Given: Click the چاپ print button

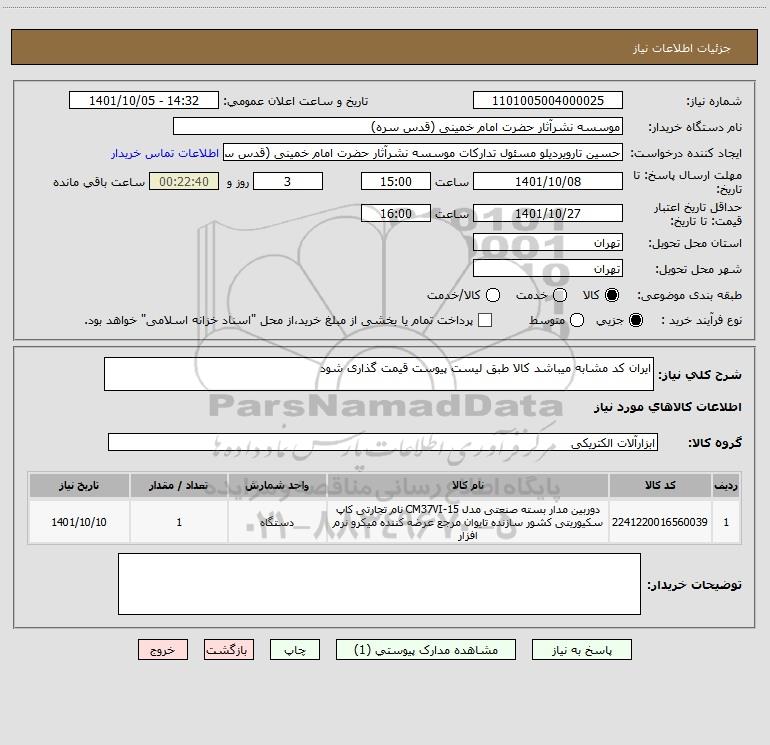Looking at the screenshot, I should 295,650.
